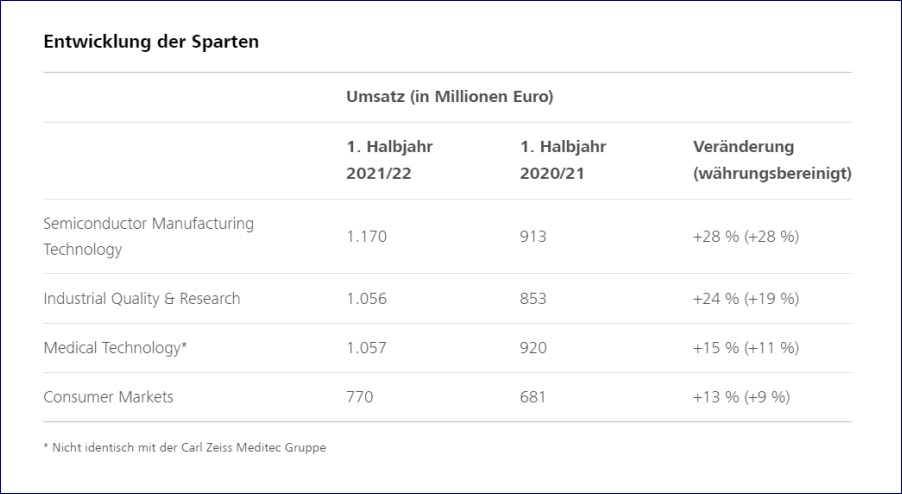Viewport: 902px width, 494px height.
Task: Click the "Umsatz (in Millionen Euro)" header
Action: (x=450, y=97)
